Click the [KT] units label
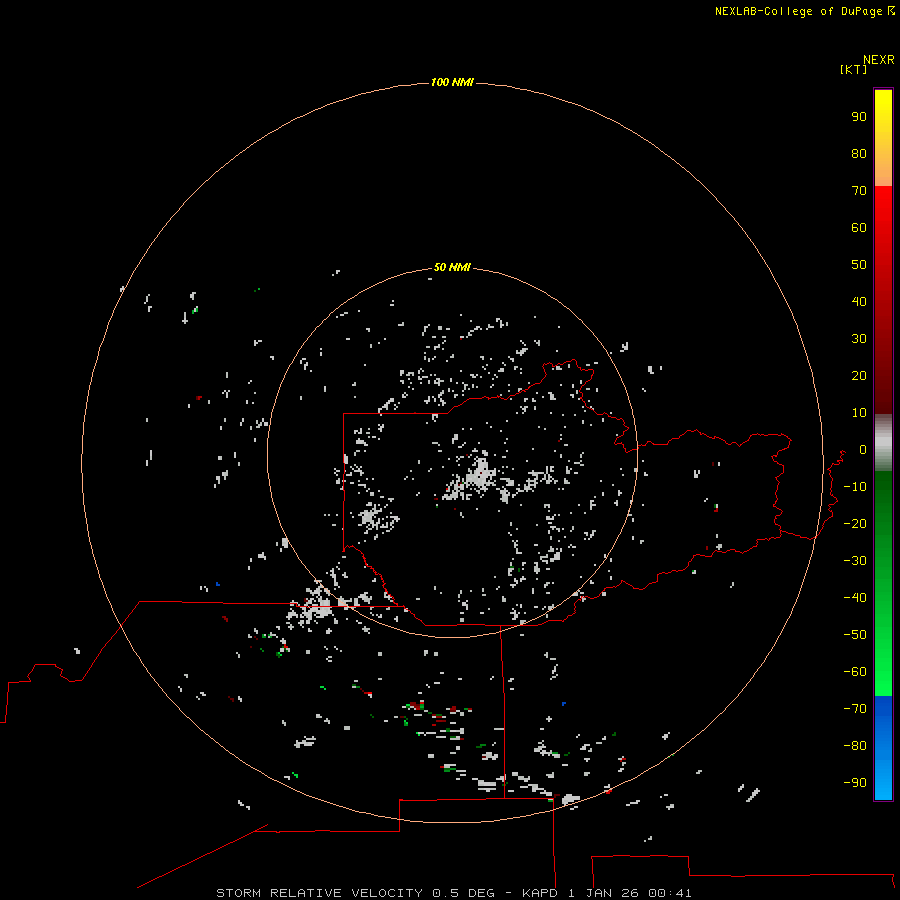This screenshot has height=900, width=900. pyautogui.click(x=853, y=69)
